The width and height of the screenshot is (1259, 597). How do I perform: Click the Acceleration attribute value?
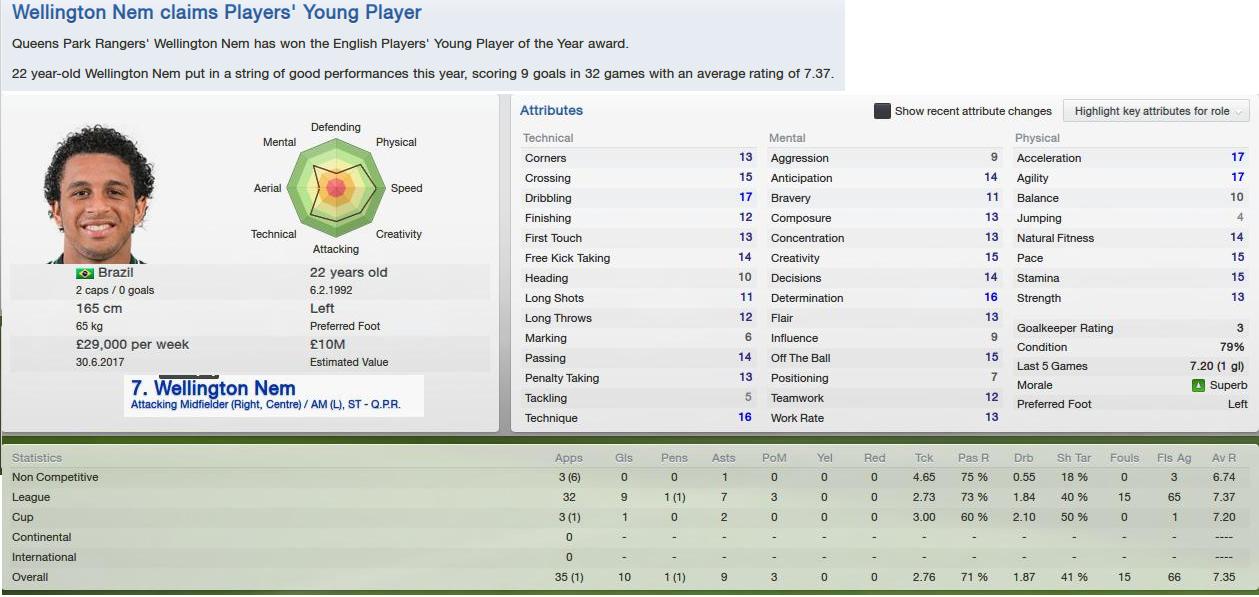click(x=1237, y=158)
